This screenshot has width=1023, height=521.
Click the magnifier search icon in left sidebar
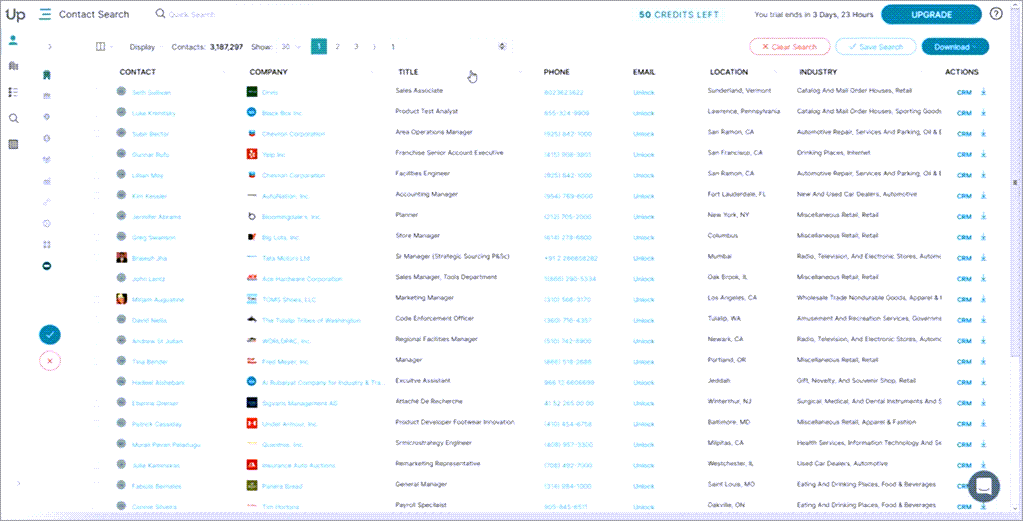(x=13, y=118)
